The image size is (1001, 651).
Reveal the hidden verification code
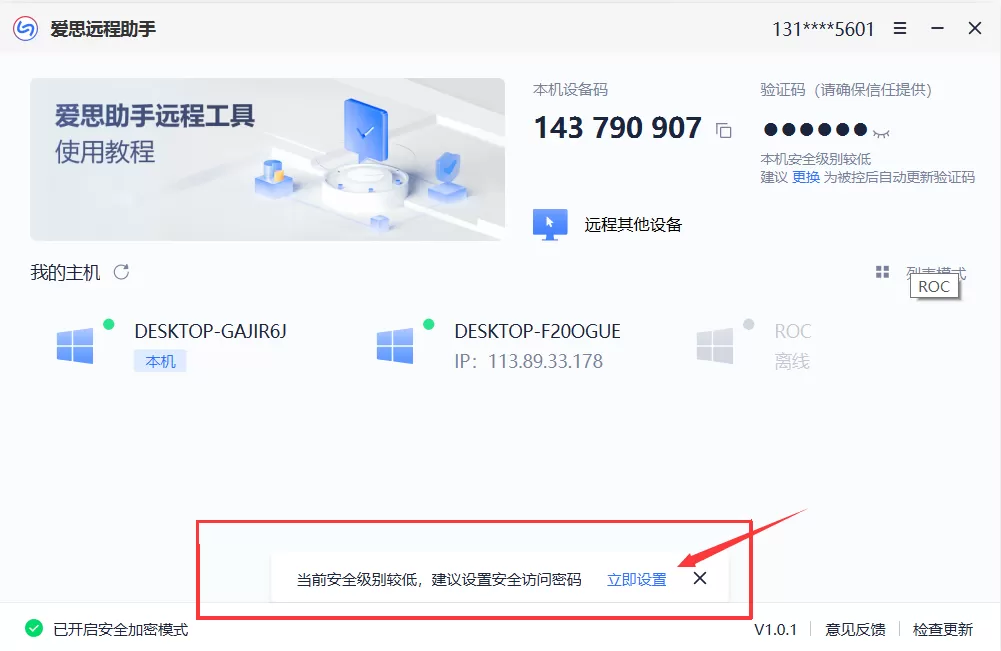(x=882, y=133)
